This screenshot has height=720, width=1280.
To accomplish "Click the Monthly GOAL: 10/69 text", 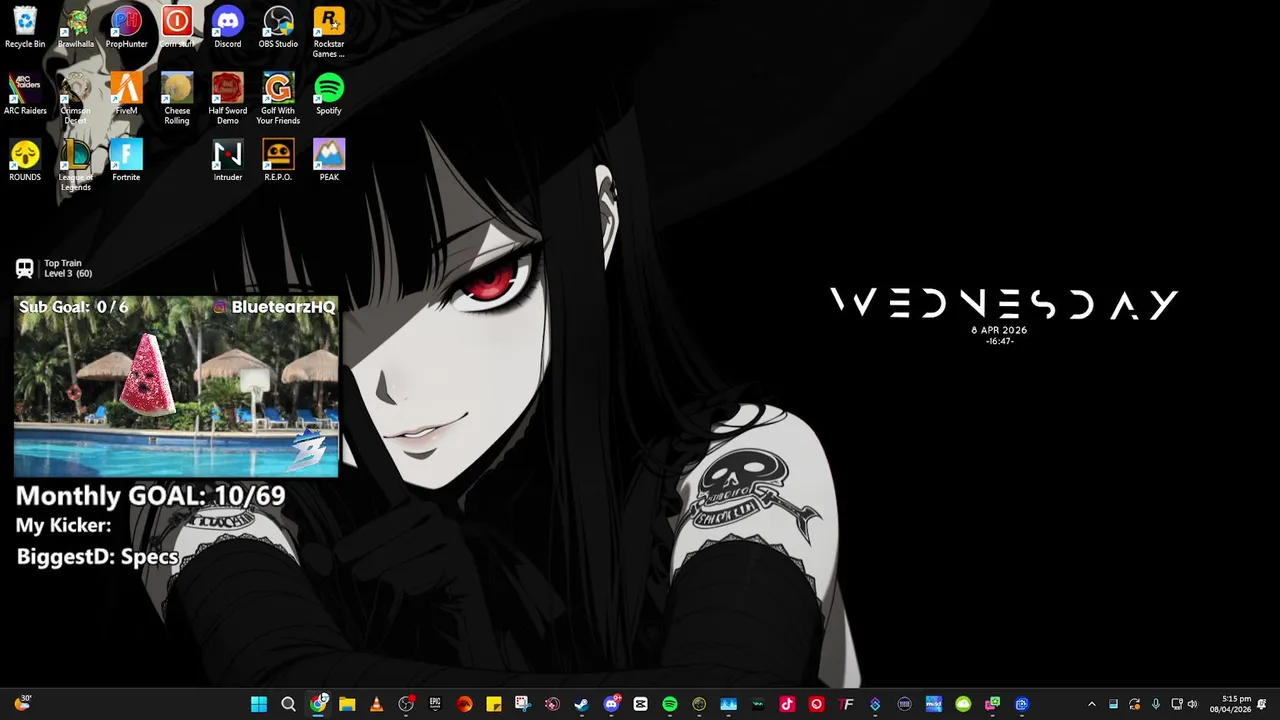I will point(150,495).
